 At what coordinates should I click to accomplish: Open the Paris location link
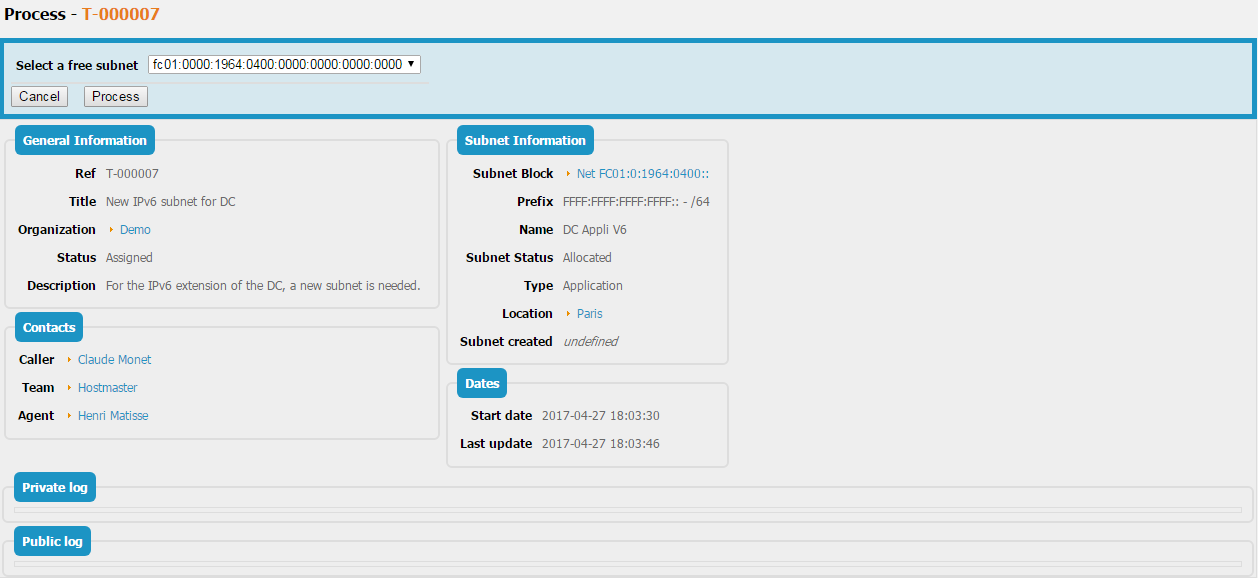tap(589, 314)
